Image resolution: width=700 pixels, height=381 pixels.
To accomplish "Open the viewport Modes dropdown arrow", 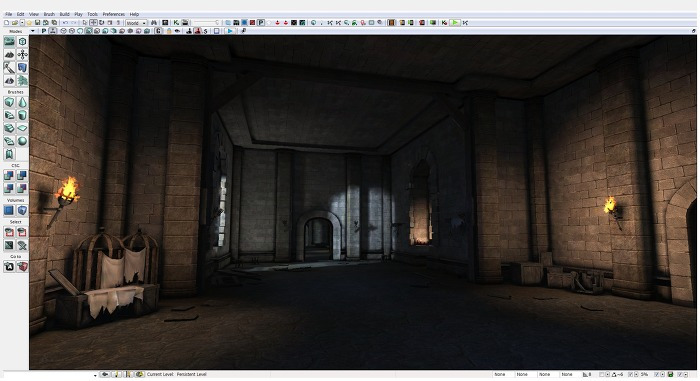I will [33, 31].
